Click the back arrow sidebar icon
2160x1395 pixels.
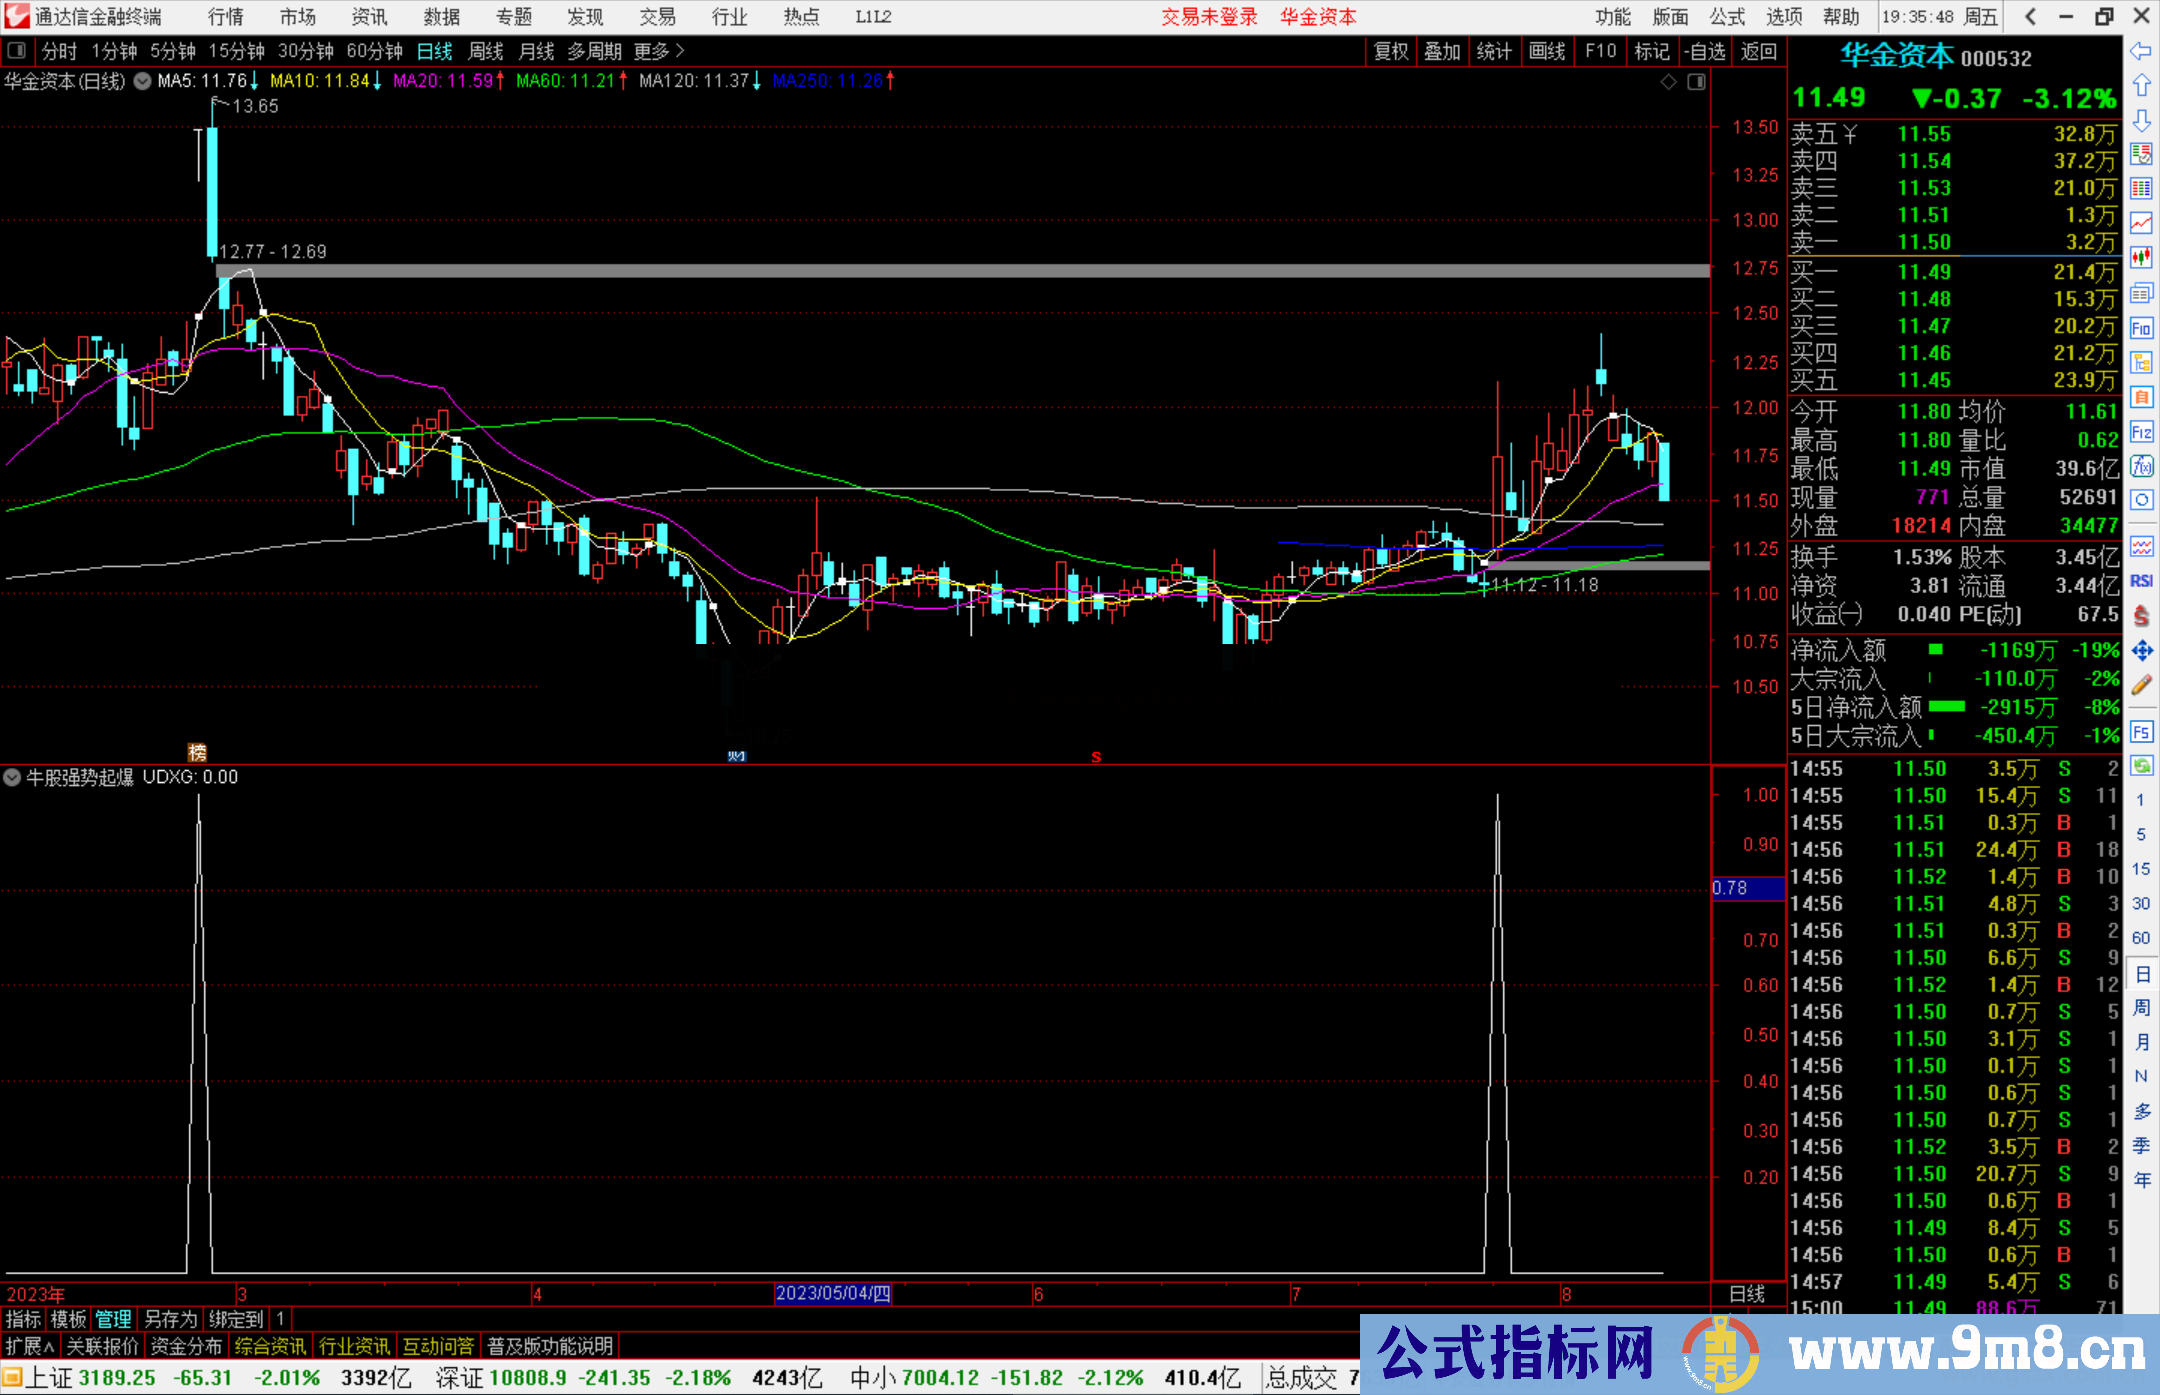click(x=2141, y=52)
